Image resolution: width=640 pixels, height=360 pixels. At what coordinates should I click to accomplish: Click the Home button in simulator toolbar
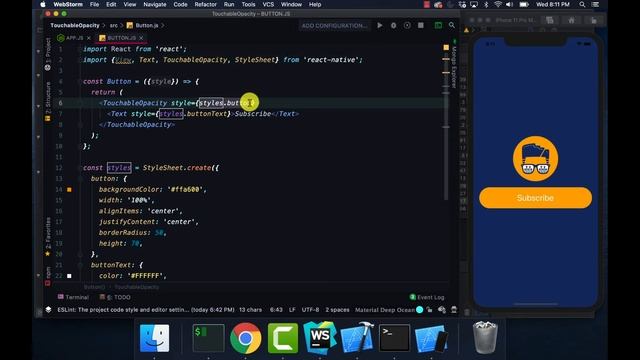coord(571,20)
